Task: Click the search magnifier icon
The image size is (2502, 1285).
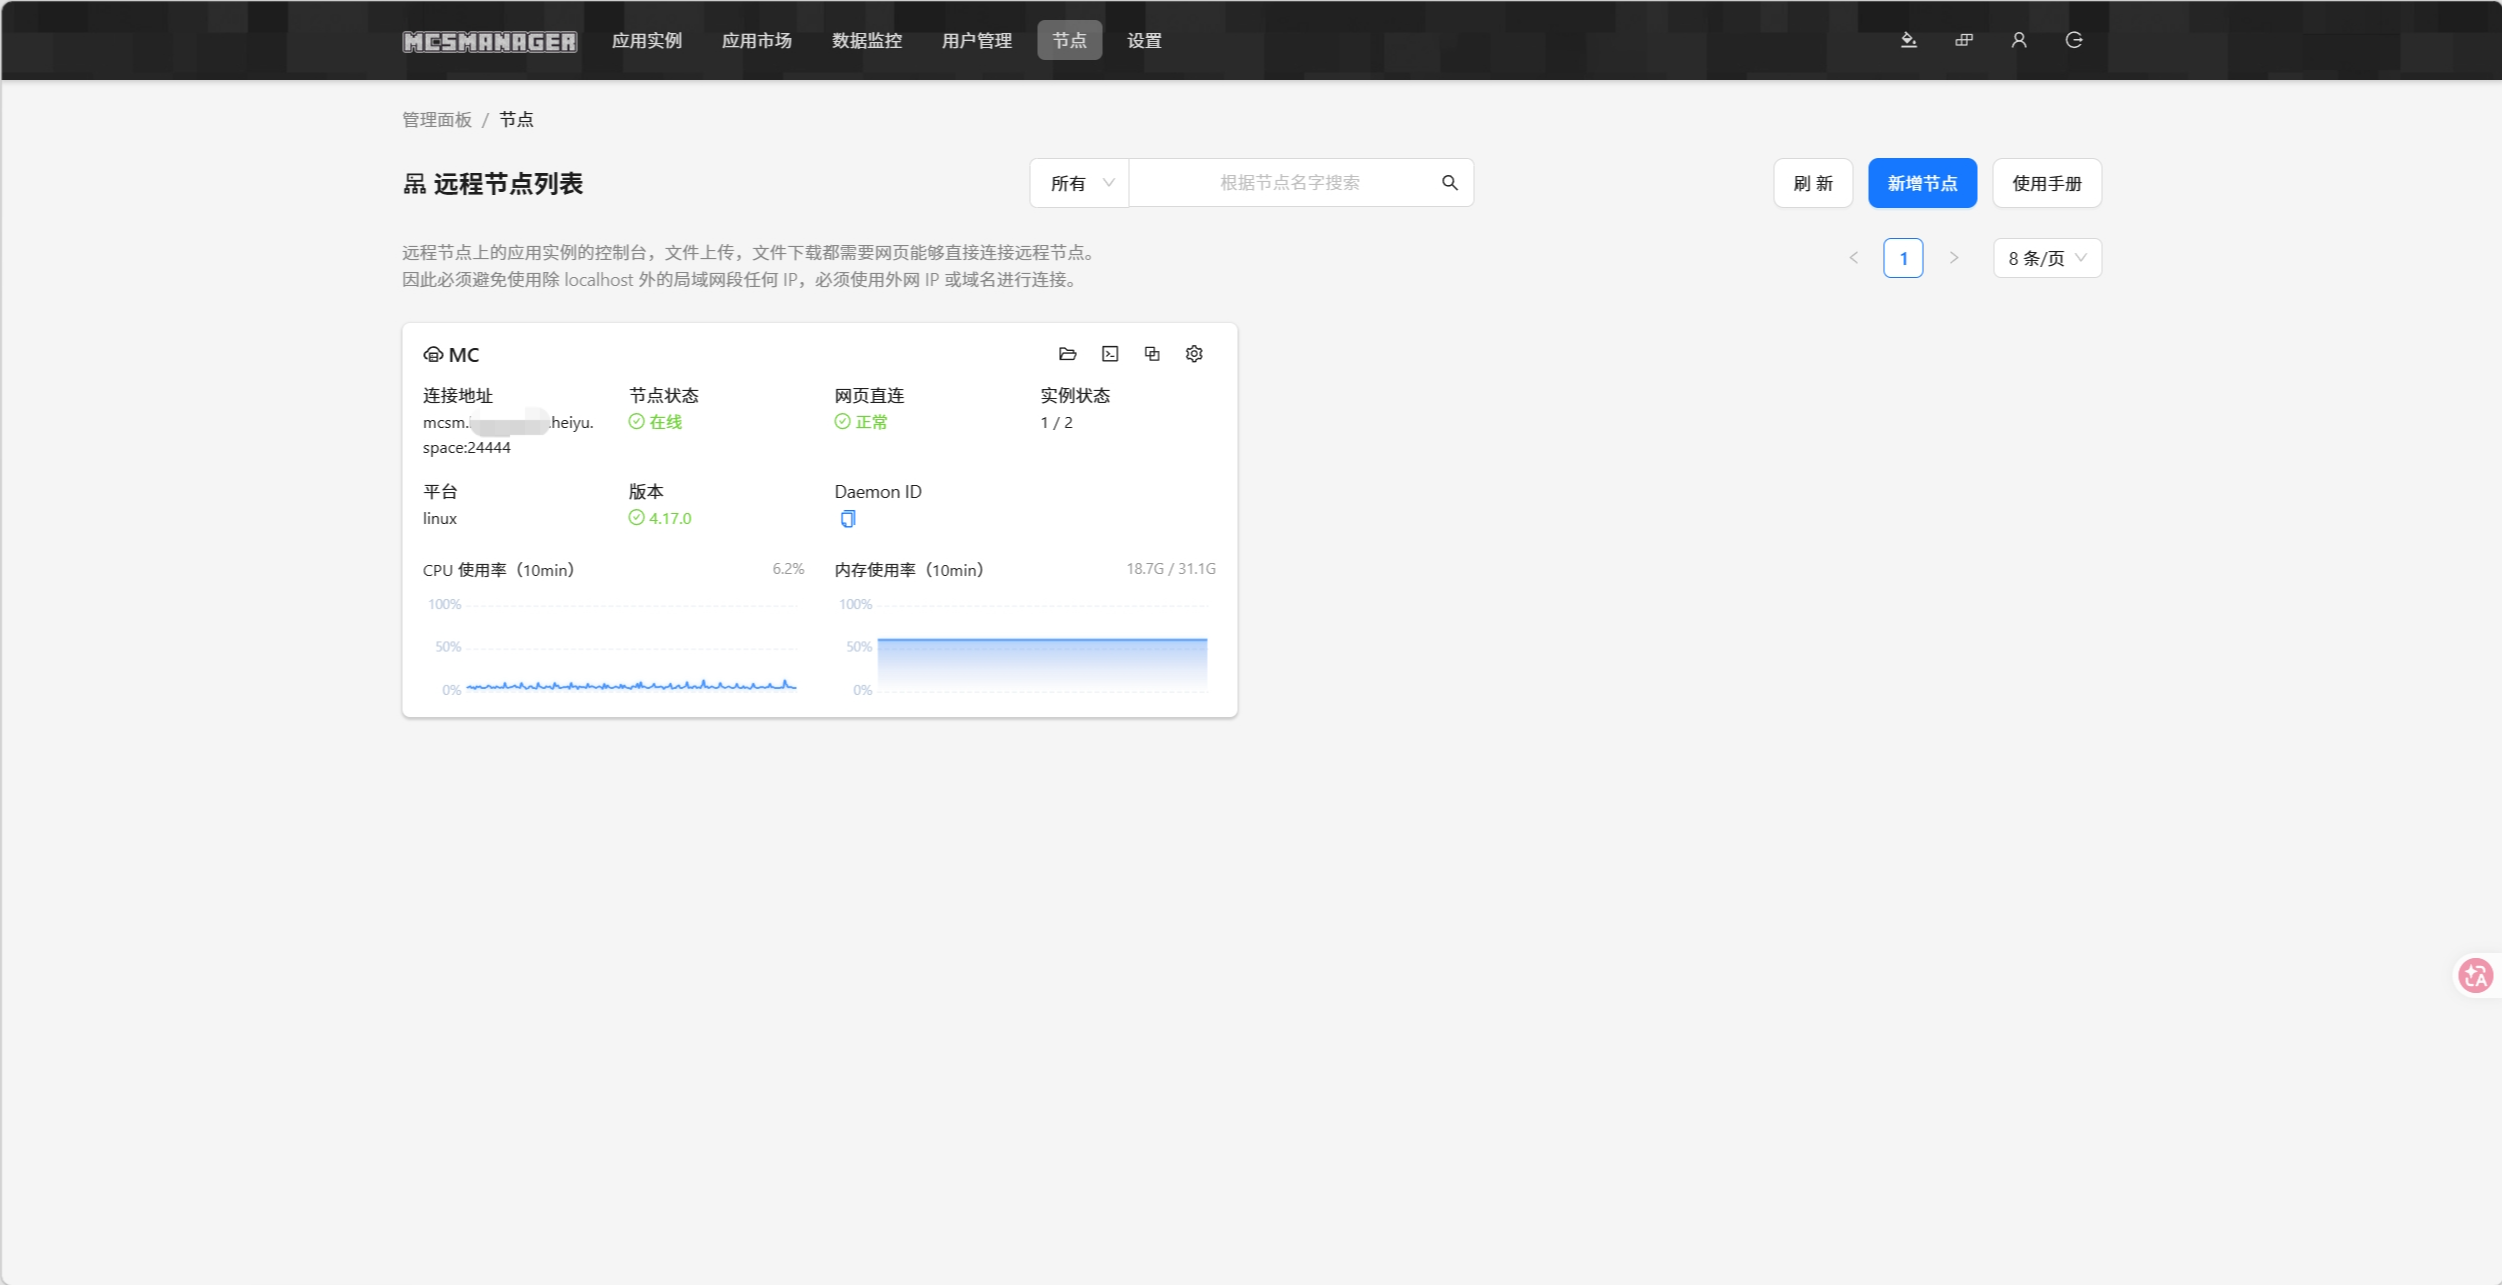Action: 1450,183
